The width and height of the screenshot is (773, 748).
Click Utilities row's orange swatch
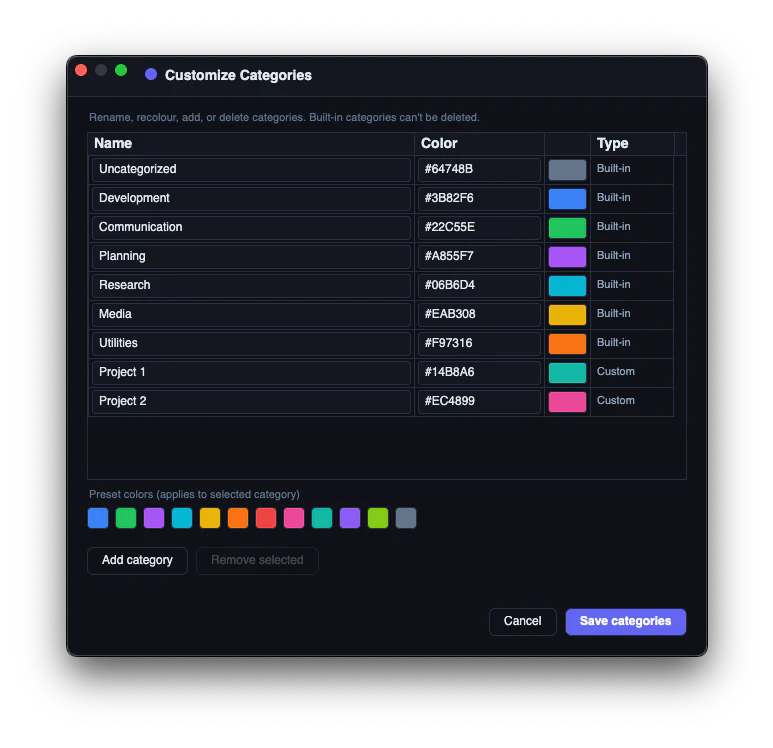[x=567, y=344]
